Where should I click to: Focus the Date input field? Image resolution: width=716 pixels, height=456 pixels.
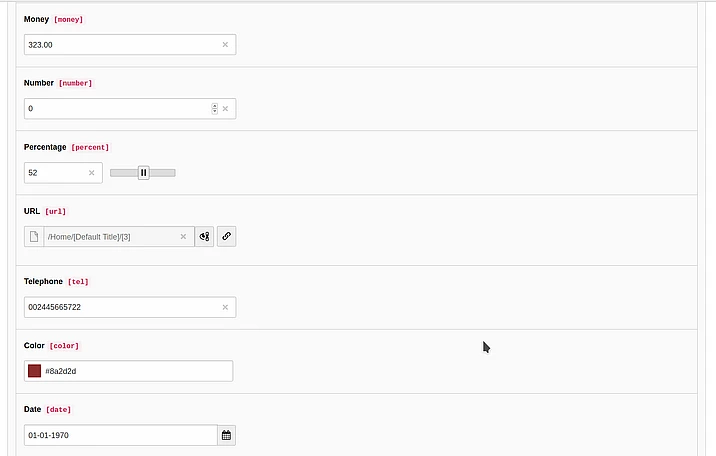pyautogui.click(x=120, y=436)
